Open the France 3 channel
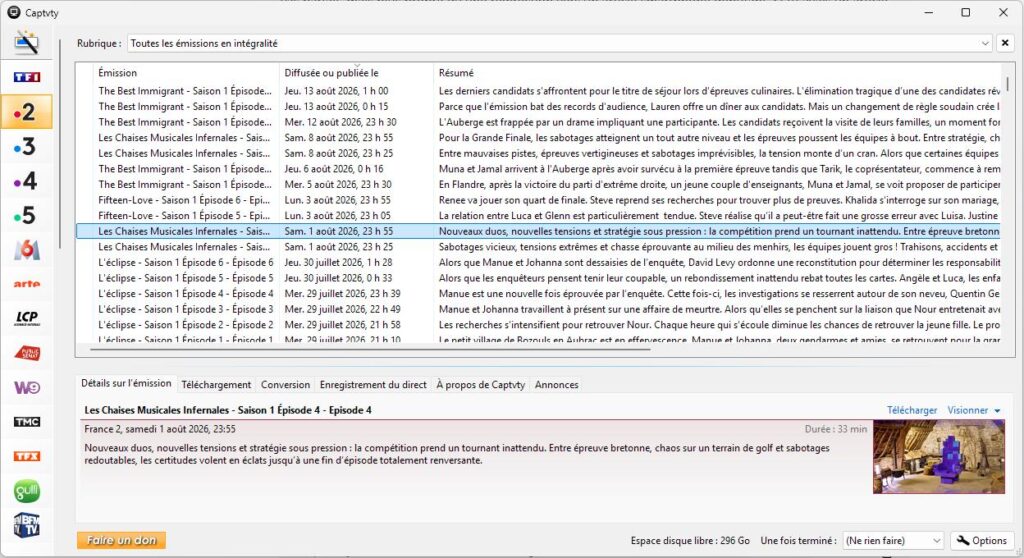Screen dimensions: 1024x558 tap(26, 146)
